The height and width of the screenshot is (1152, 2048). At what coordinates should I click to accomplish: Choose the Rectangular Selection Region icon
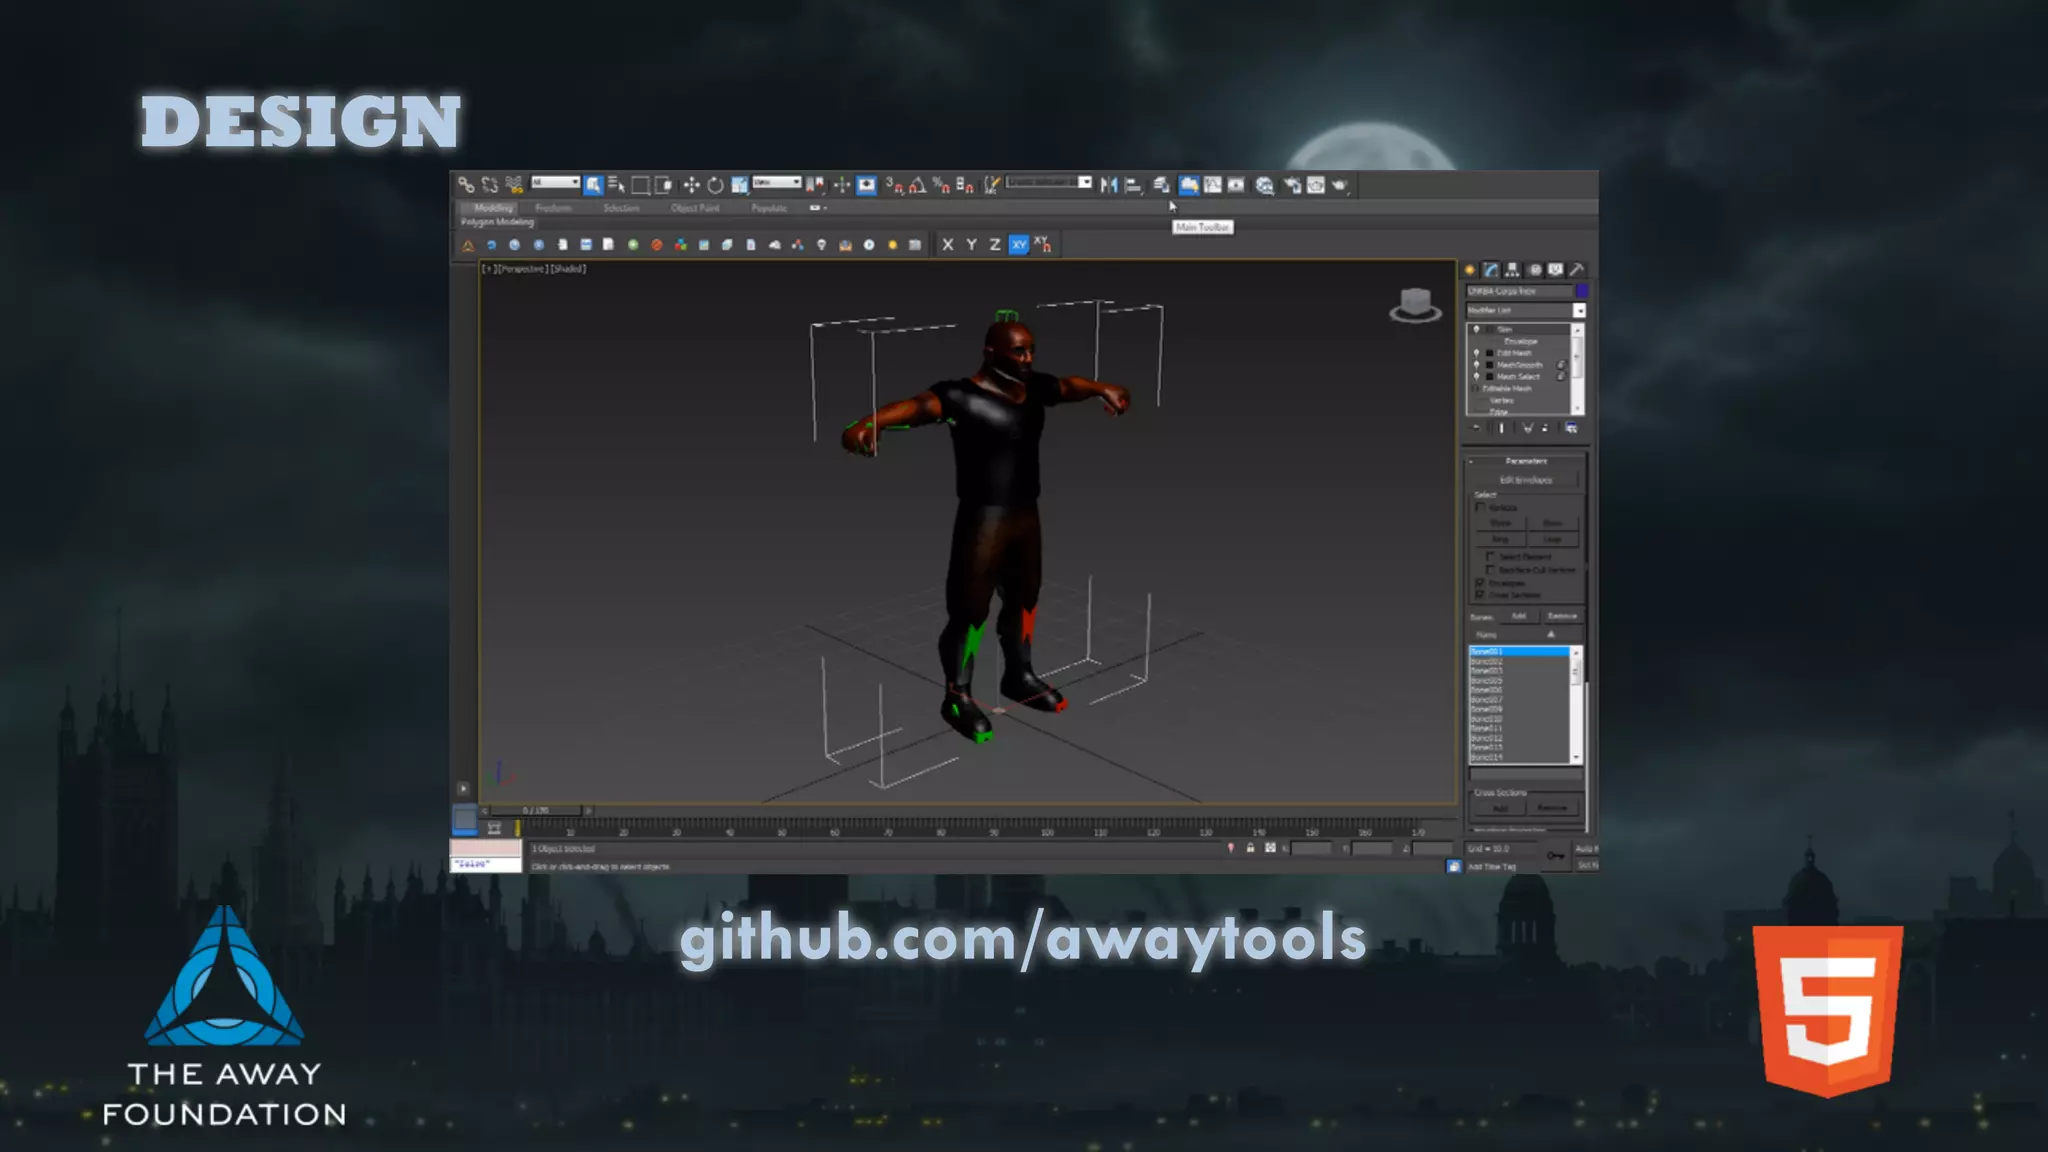(x=640, y=185)
